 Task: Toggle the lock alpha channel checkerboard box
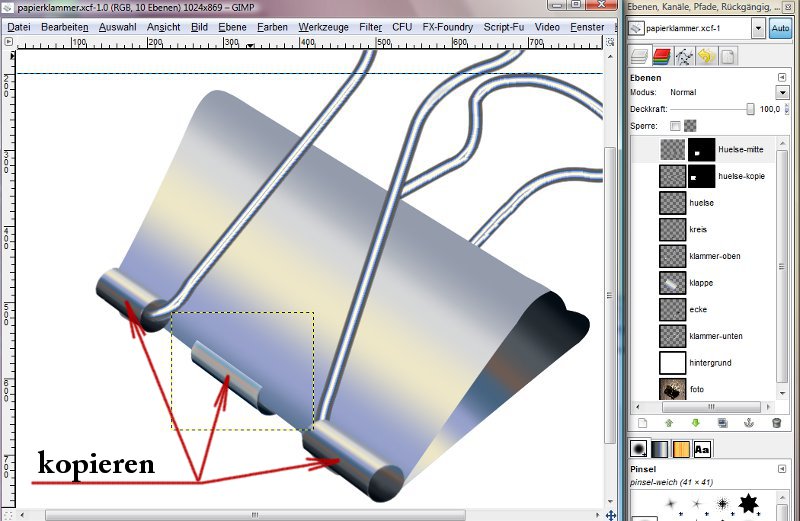(x=689, y=126)
